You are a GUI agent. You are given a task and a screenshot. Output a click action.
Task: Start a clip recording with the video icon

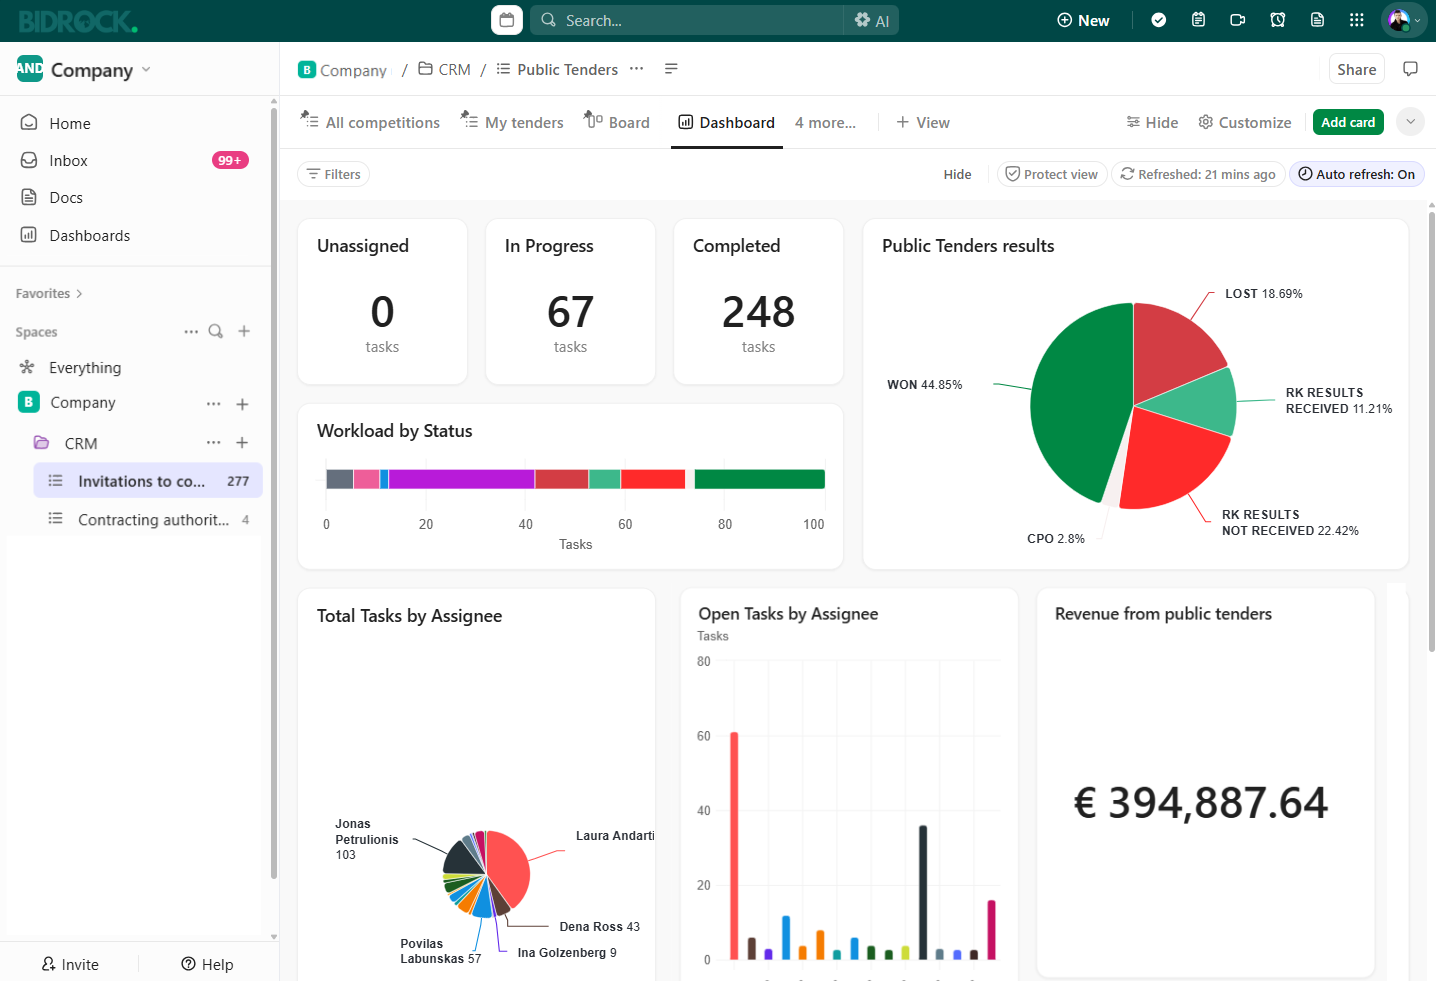pos(1238,20)
